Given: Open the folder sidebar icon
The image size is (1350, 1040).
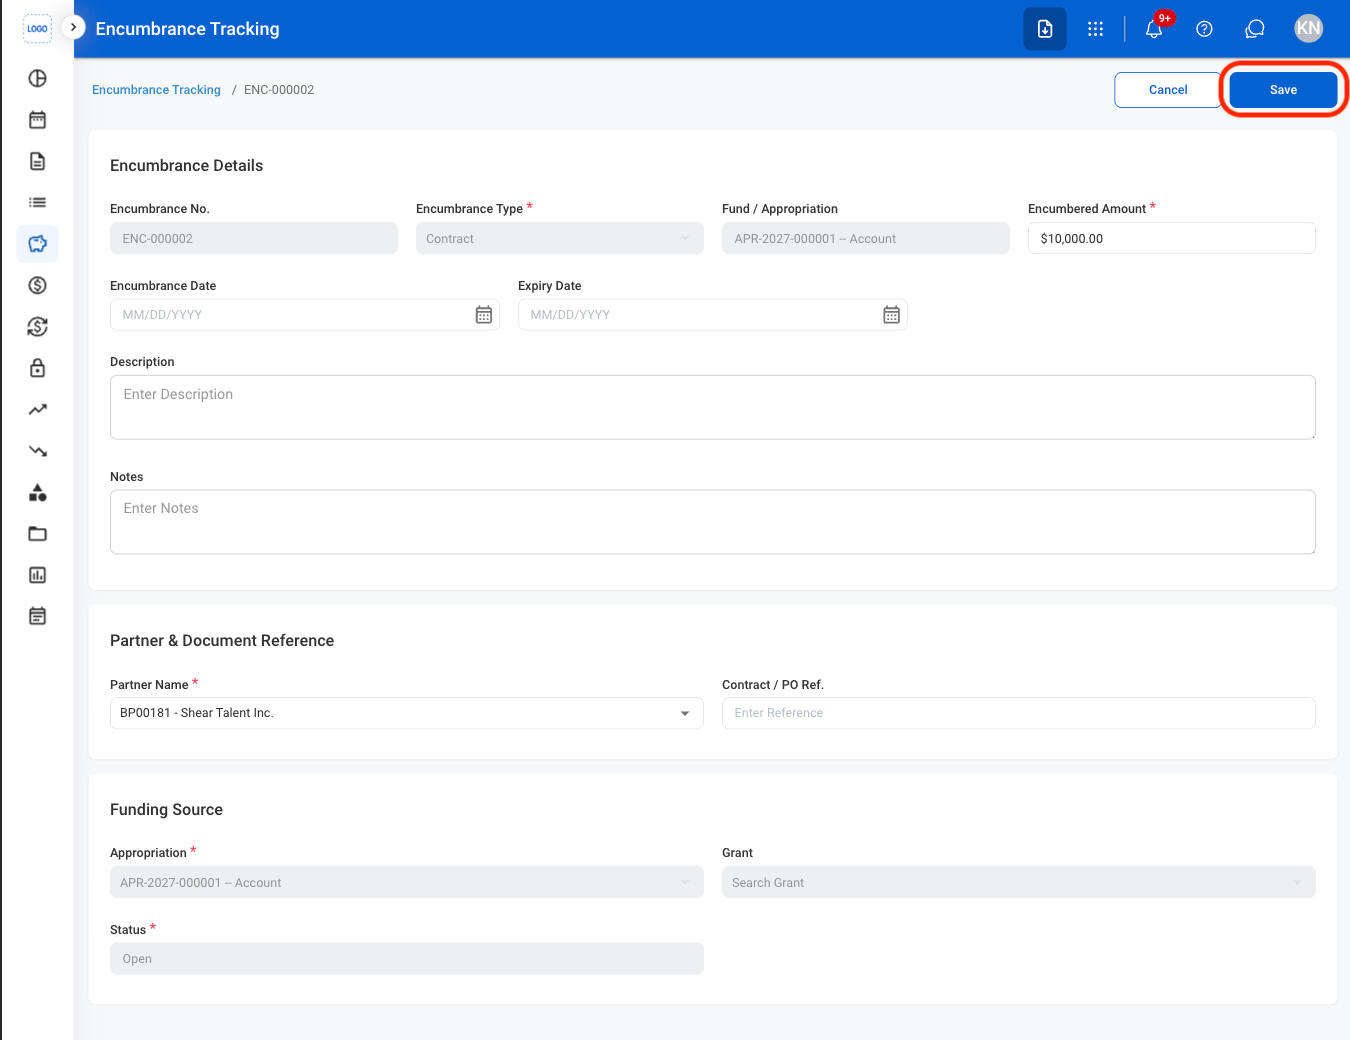Looking at the screenshot, I should (37, 534).
